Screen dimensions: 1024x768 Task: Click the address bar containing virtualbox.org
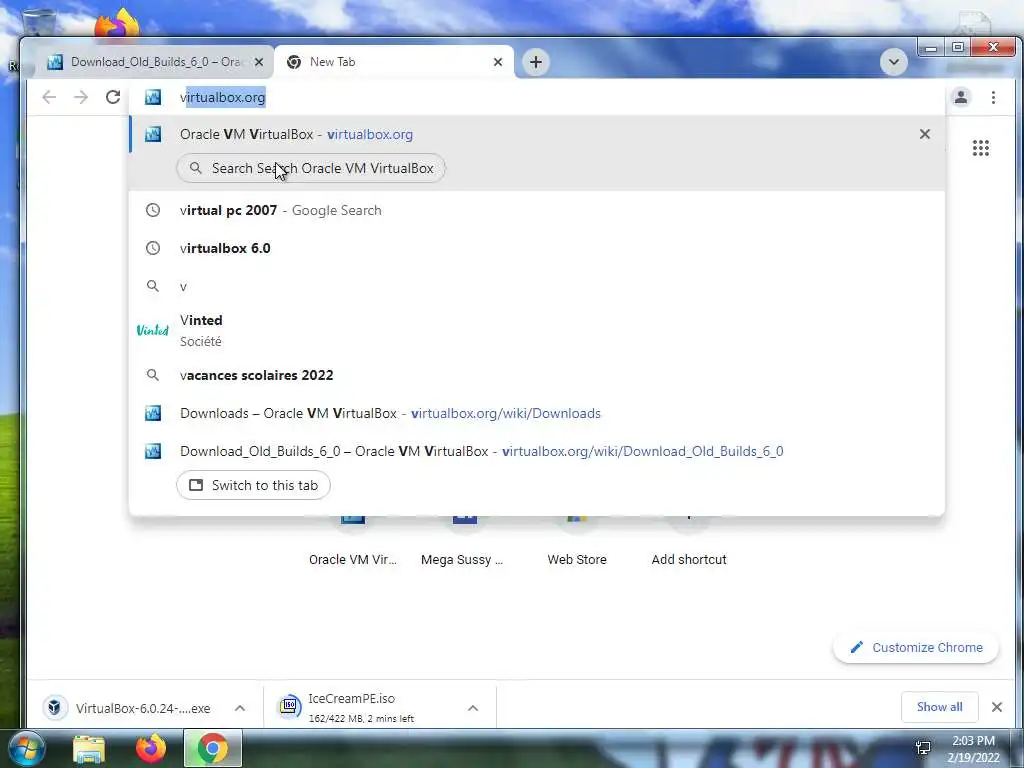pos(537,97)
